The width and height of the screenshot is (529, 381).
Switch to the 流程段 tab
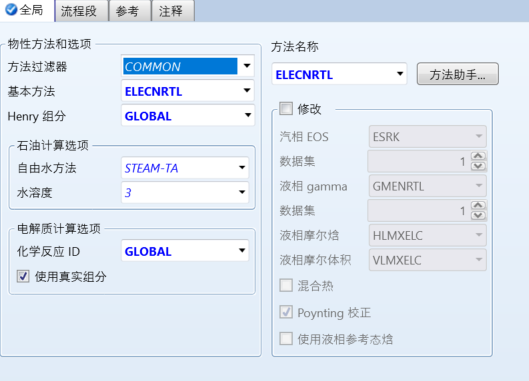pyautogui.click(x=81, y=11)
